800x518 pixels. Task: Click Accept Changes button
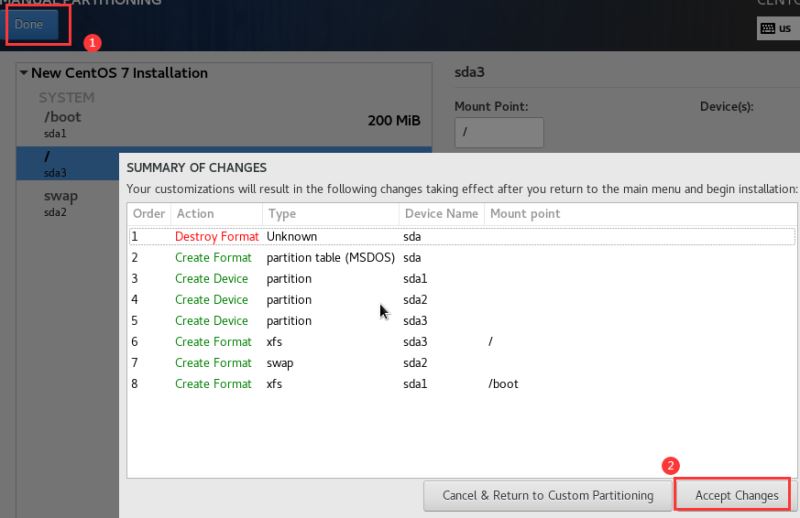(x=736, y=495)
